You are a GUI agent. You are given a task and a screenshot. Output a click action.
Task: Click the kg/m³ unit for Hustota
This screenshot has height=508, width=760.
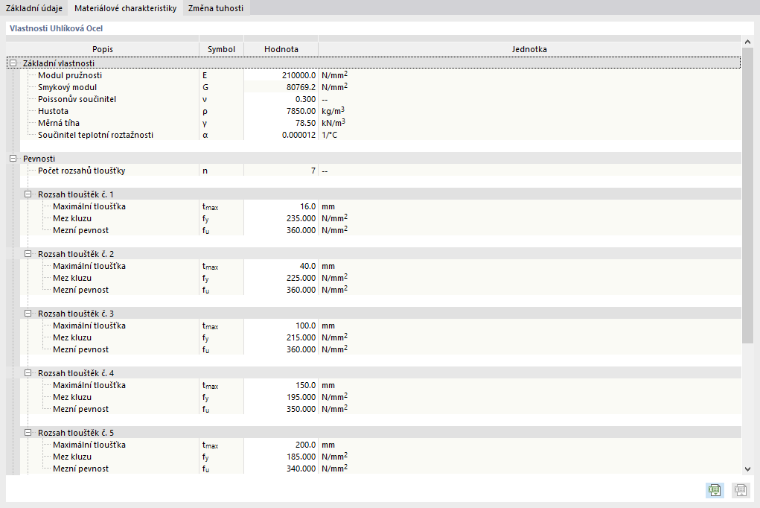333,111
